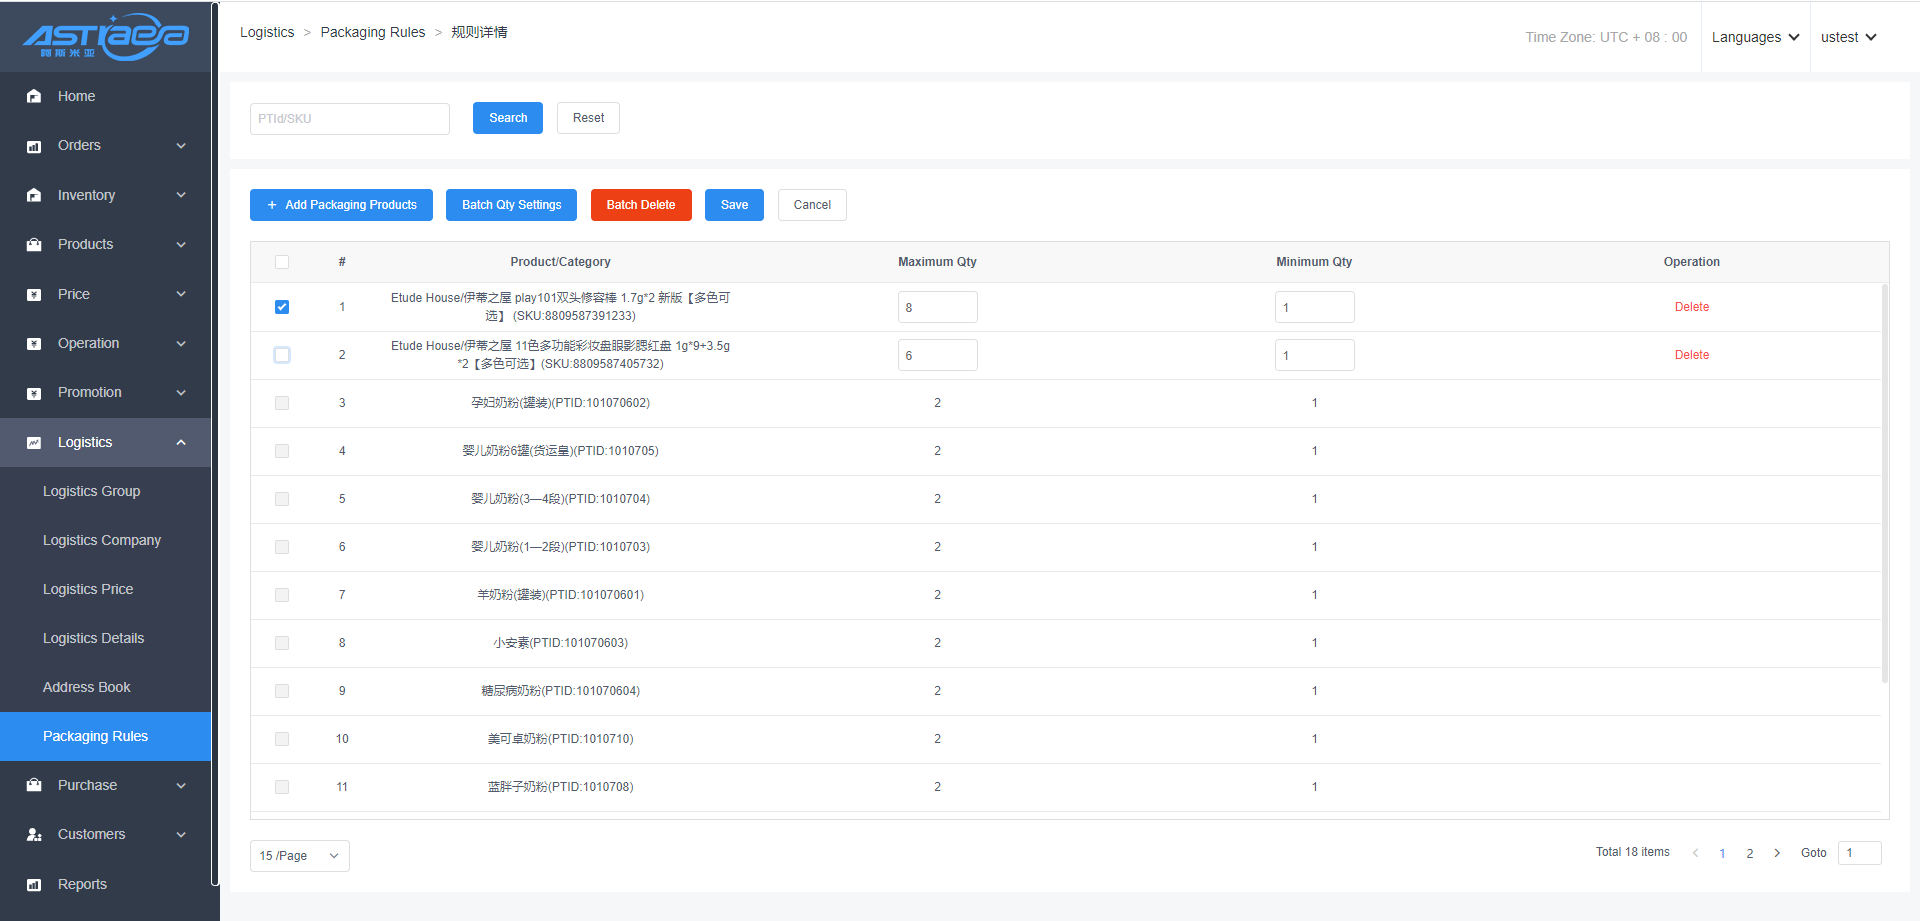1920x921 pixels.
Task: Open Logistics Company in sidebar
Action: point(102,540)
